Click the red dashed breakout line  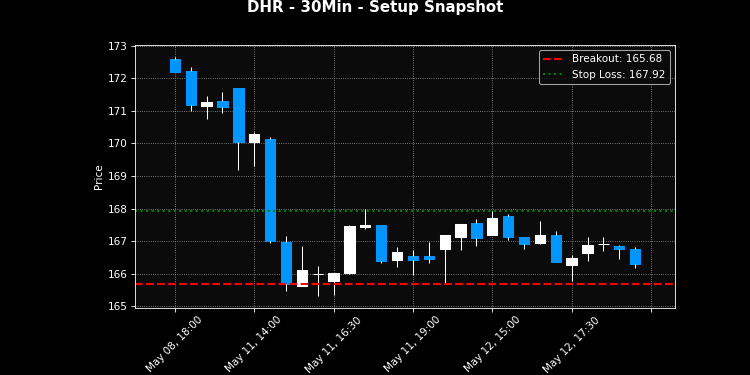point(405,284)
